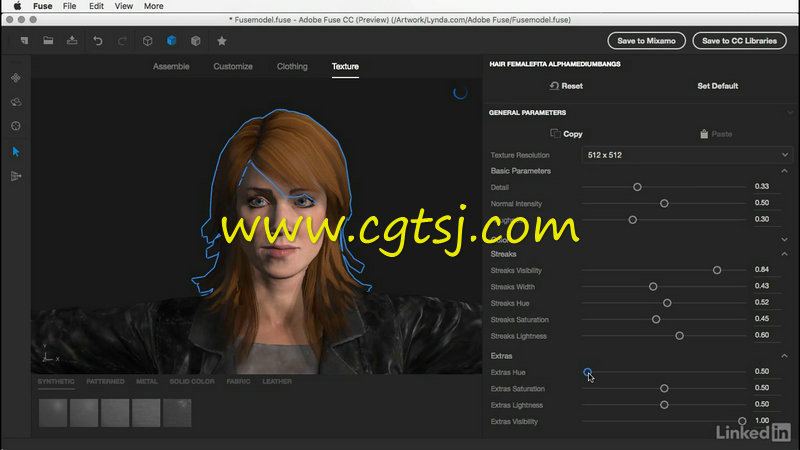Click the Extras Saturation slider handle
800x450 pixels.
(x=664, y=389)
